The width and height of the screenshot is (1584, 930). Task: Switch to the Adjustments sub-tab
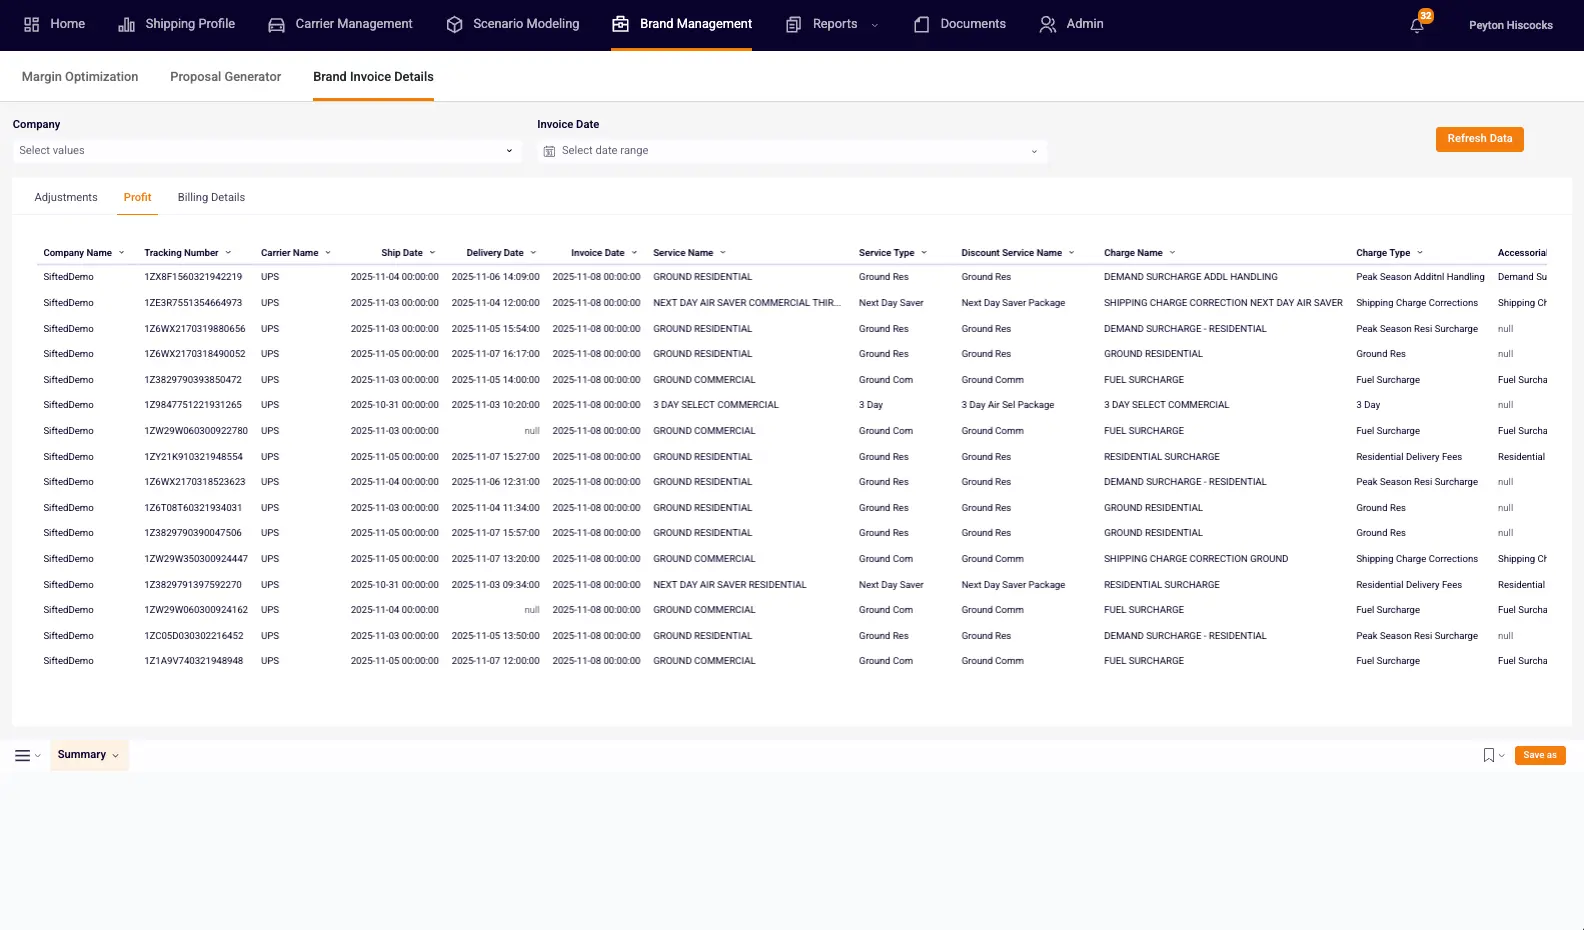(66, 198)
